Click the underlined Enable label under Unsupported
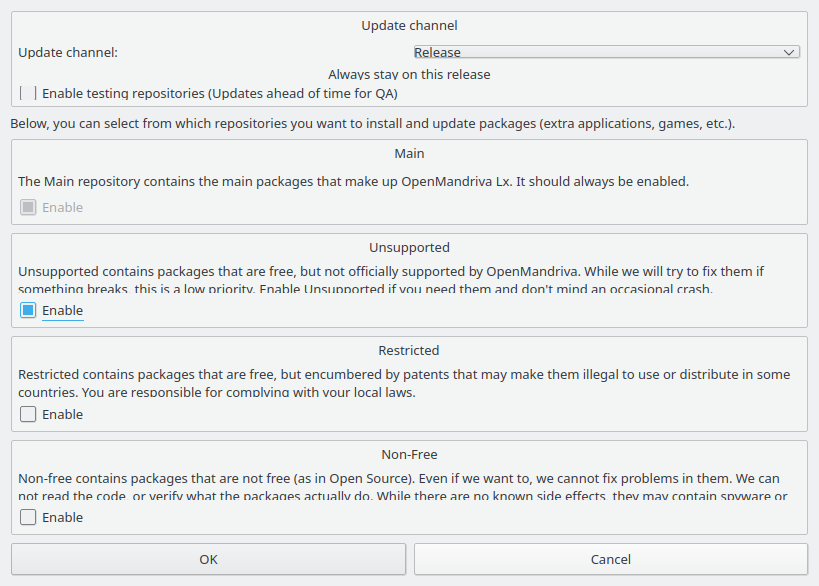 pos(63,310)
